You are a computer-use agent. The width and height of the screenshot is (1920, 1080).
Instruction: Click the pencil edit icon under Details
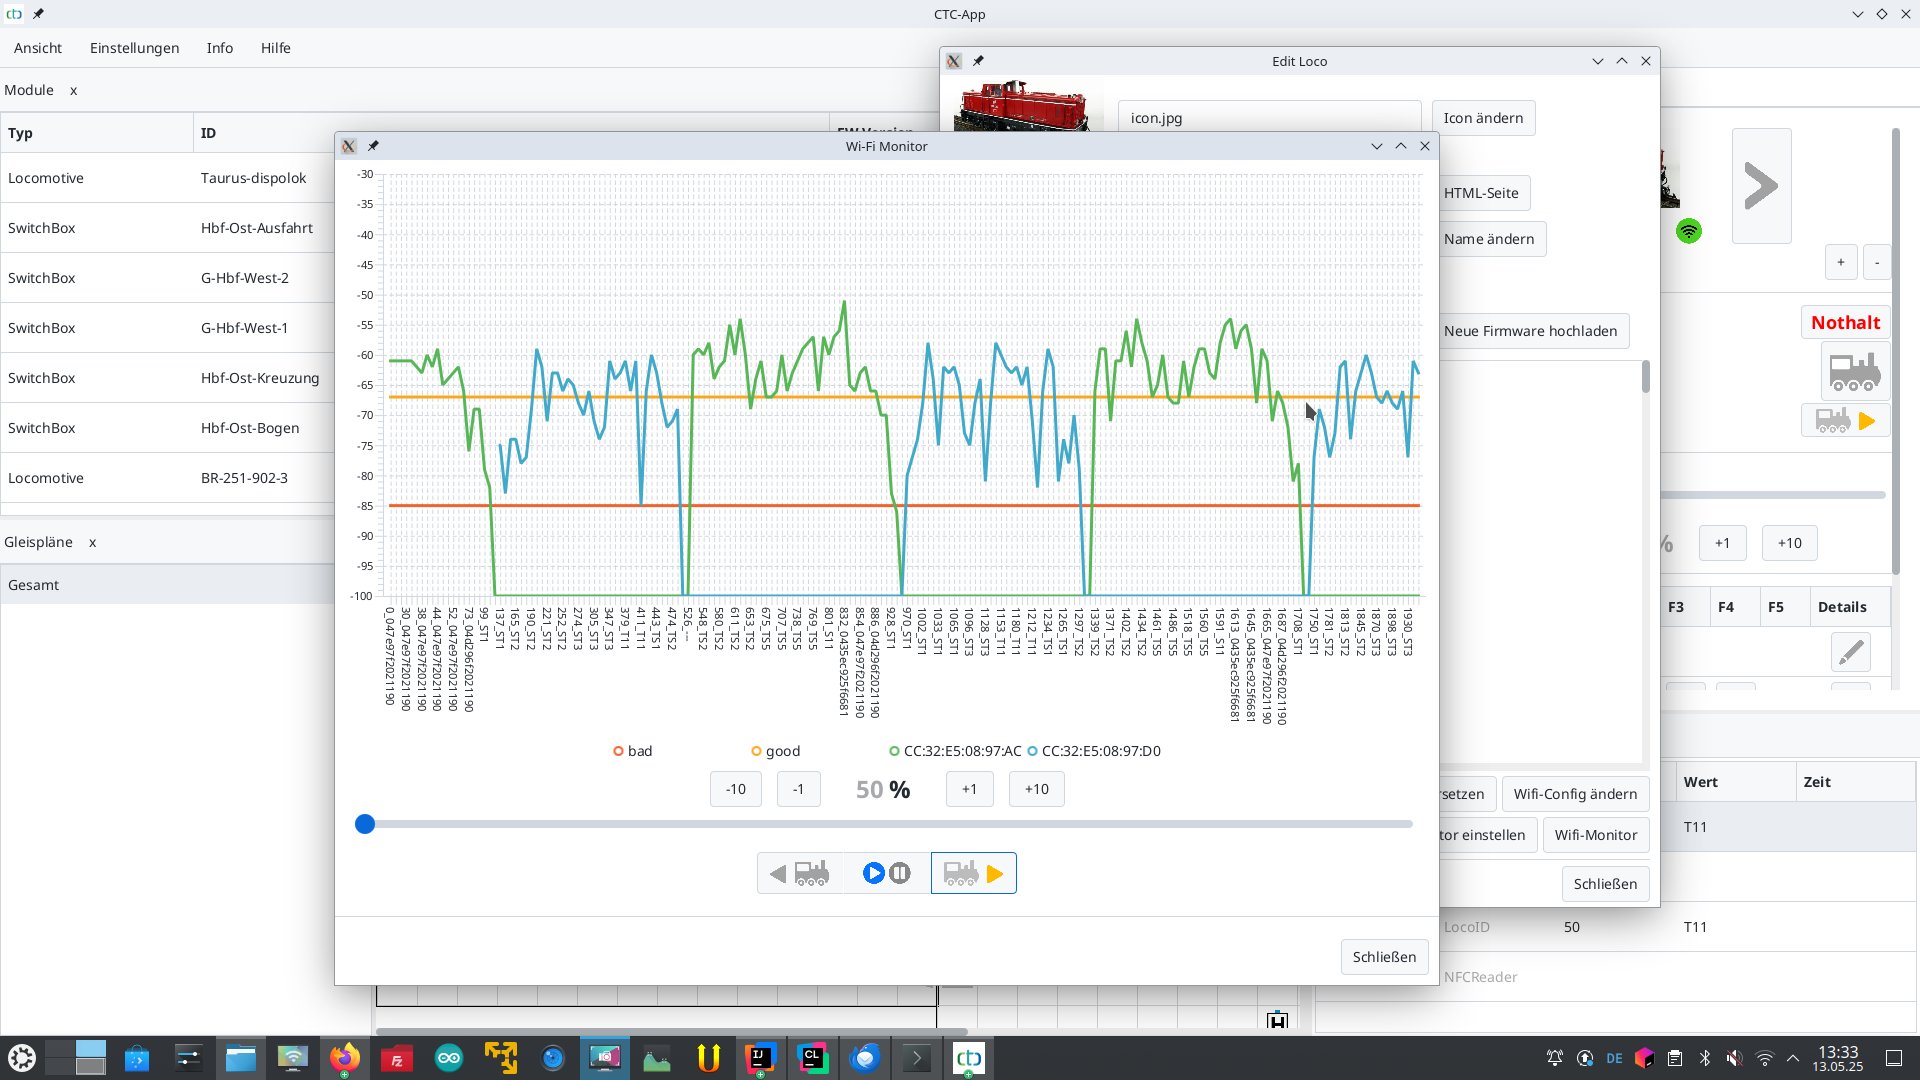[1851, 652]
